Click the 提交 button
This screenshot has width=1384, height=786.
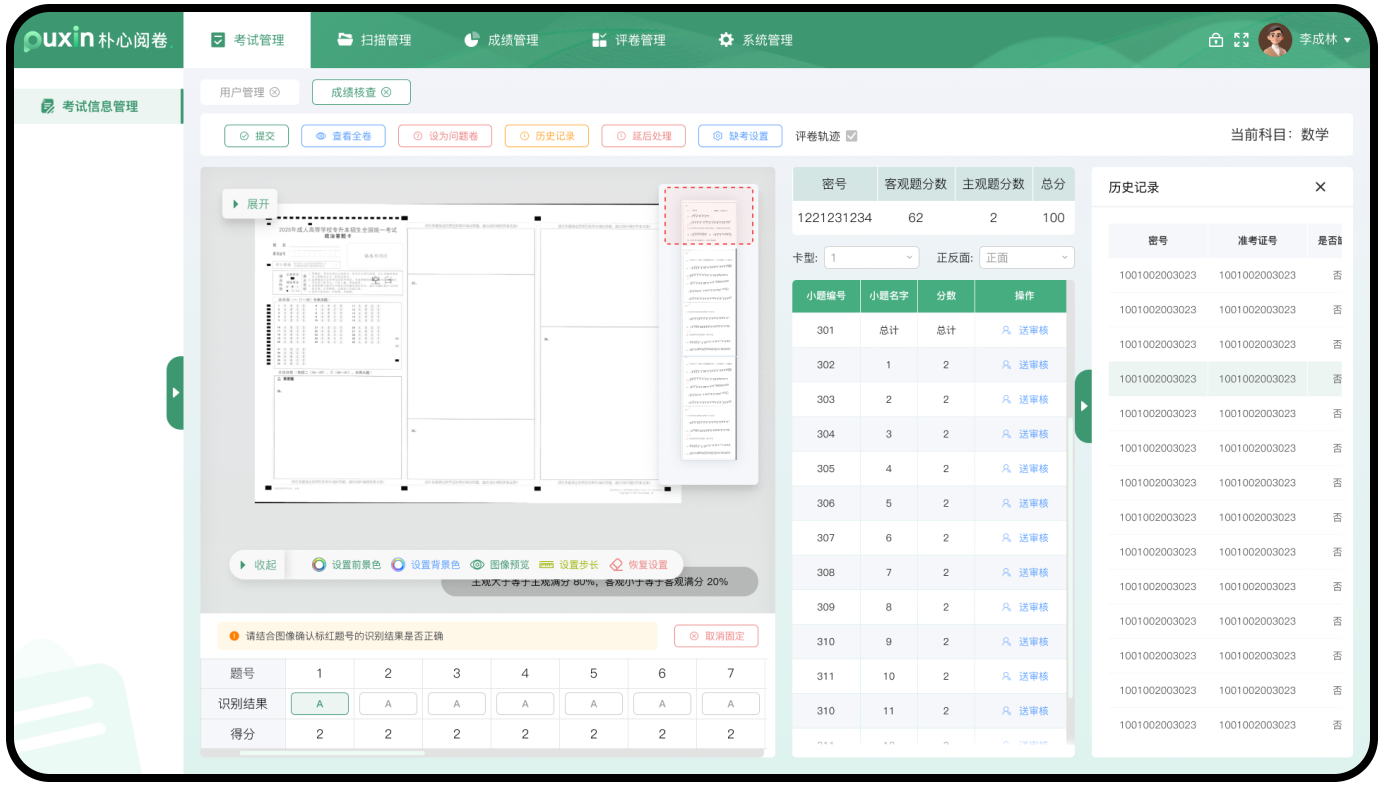256,136
